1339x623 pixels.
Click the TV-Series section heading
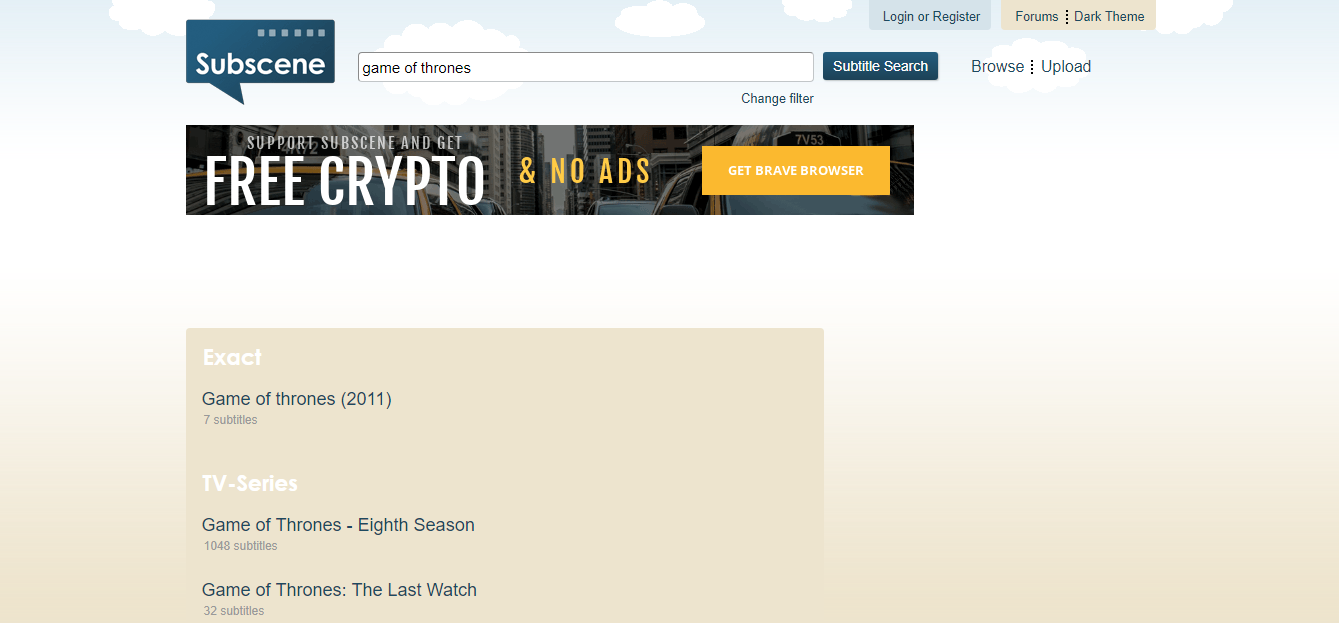click(x=250, y=483)
